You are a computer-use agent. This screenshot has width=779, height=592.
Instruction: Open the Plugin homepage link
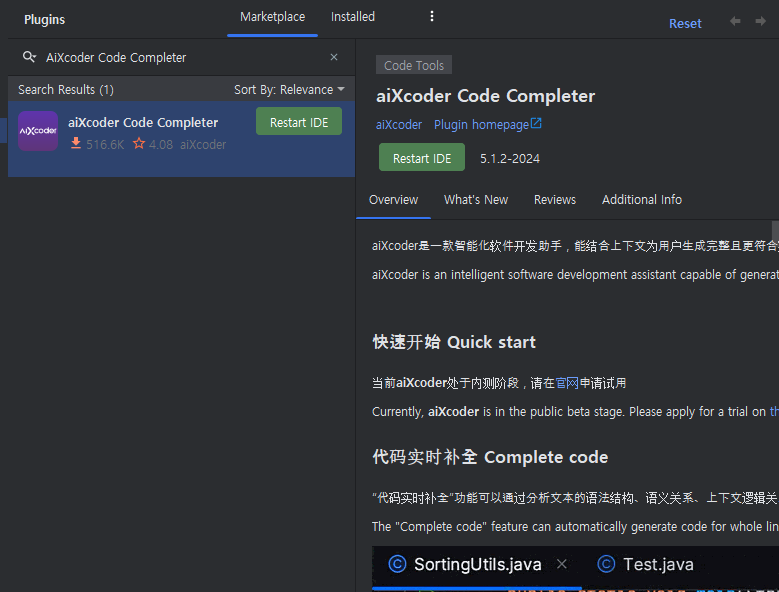(x=487, y=124)
